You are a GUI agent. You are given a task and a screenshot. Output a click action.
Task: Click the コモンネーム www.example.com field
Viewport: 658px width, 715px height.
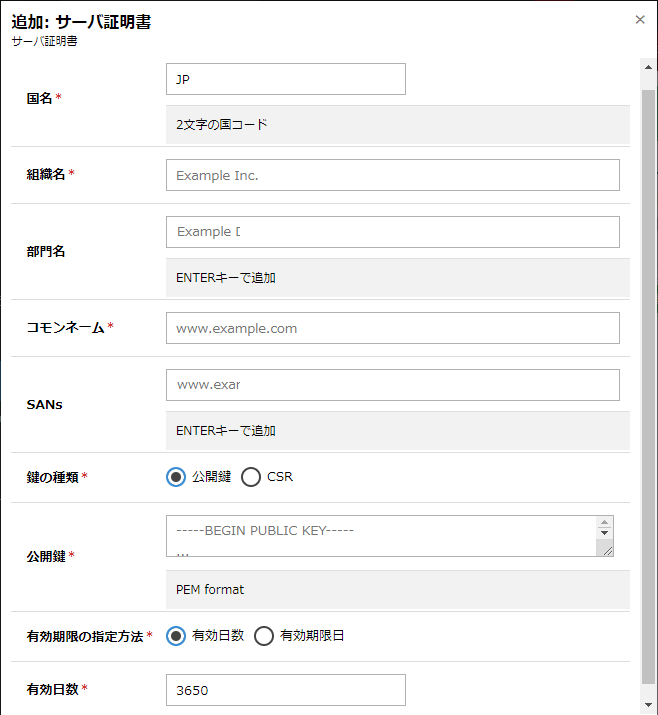click(x=393, y=328)
